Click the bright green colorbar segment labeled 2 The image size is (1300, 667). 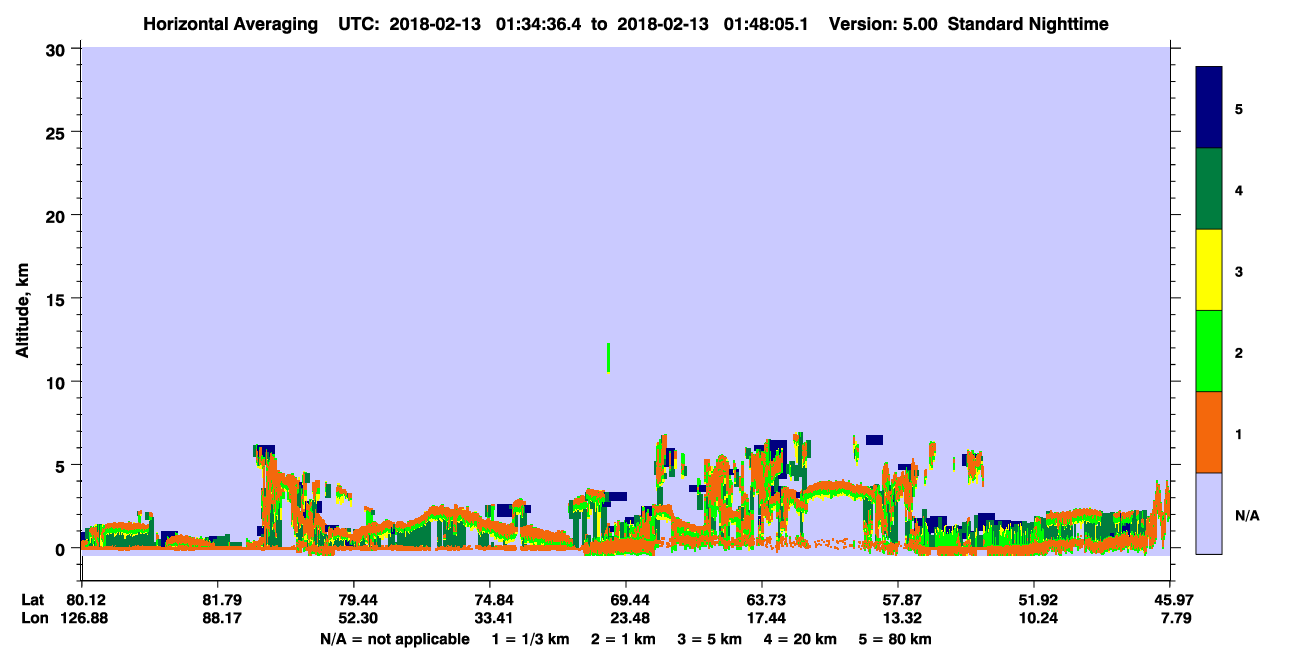click(1209, 351)
